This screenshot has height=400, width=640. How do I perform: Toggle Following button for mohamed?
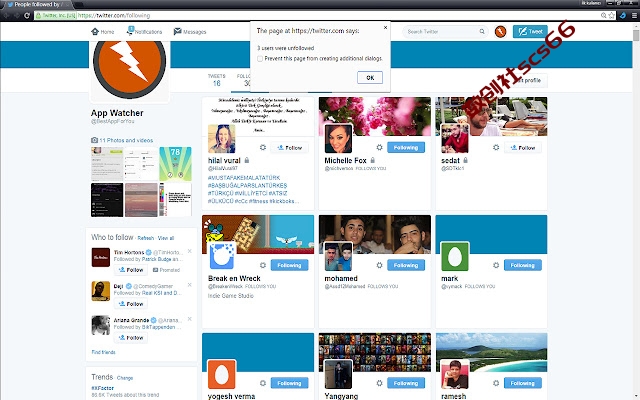click(406, 265)
